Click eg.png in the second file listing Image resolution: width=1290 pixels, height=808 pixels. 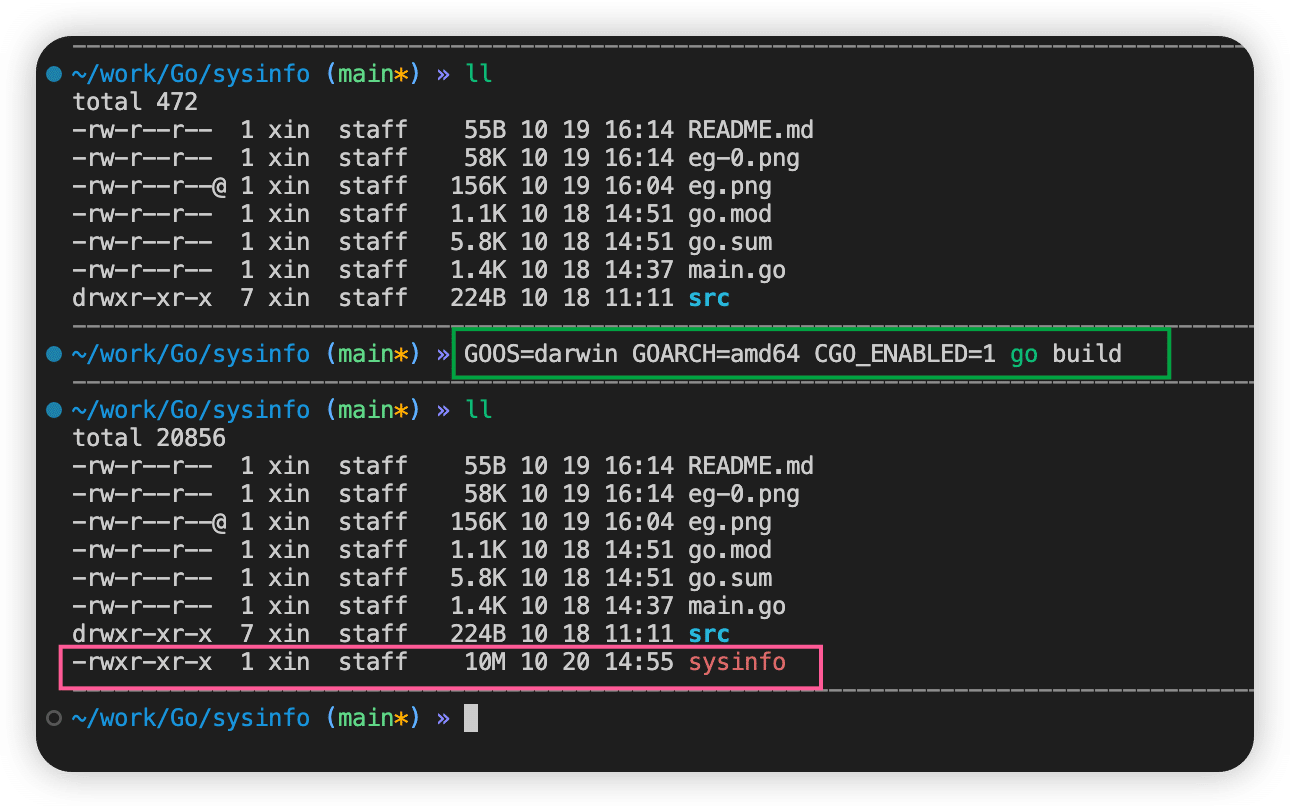click(x=729, y=522)
